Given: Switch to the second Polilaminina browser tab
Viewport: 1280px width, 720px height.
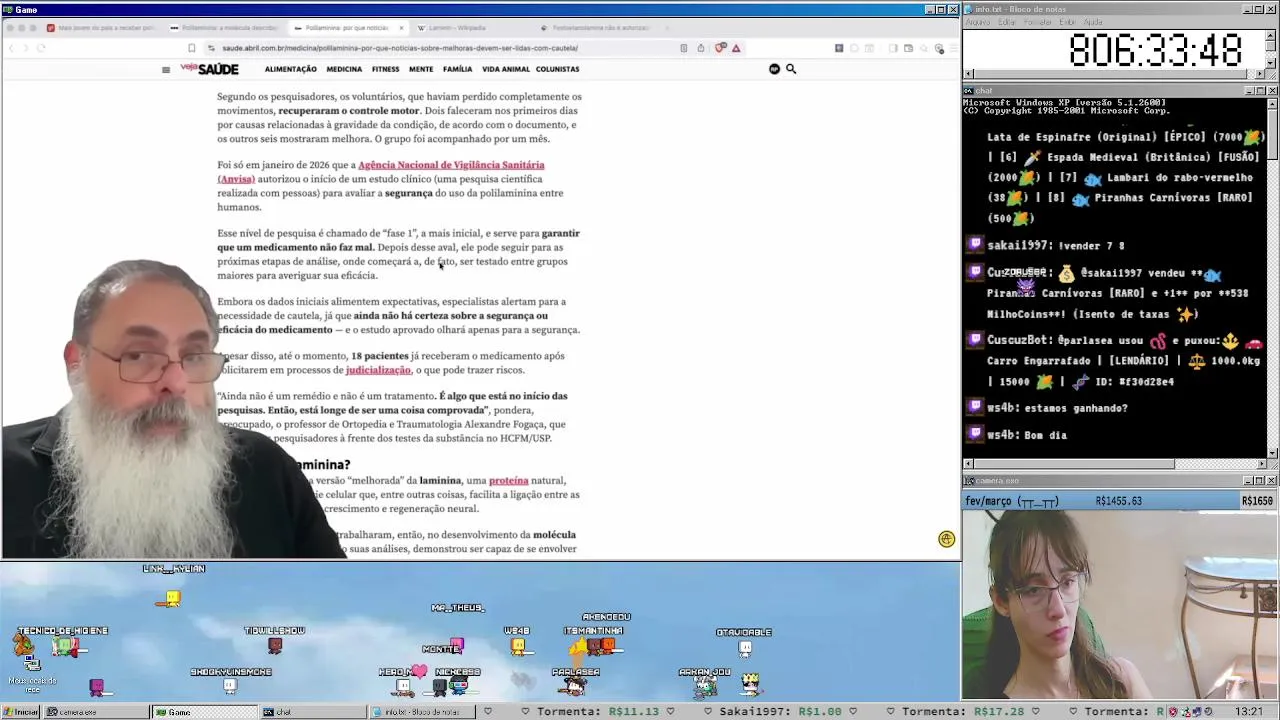Looking at the screenshot, I should (225, 28).
